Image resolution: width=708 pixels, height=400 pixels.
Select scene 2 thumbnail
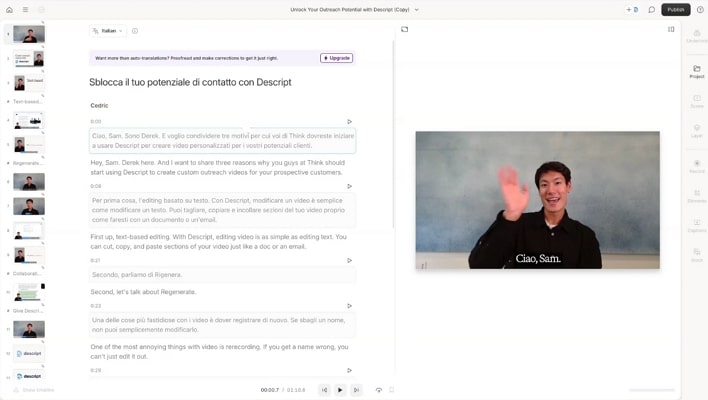pos(29,59)
